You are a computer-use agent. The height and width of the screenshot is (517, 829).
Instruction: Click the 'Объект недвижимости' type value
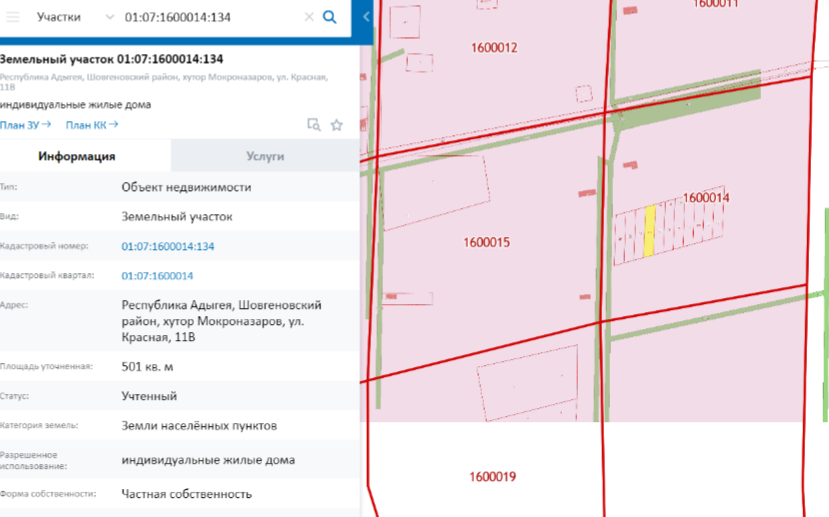[x=186, y=187]
